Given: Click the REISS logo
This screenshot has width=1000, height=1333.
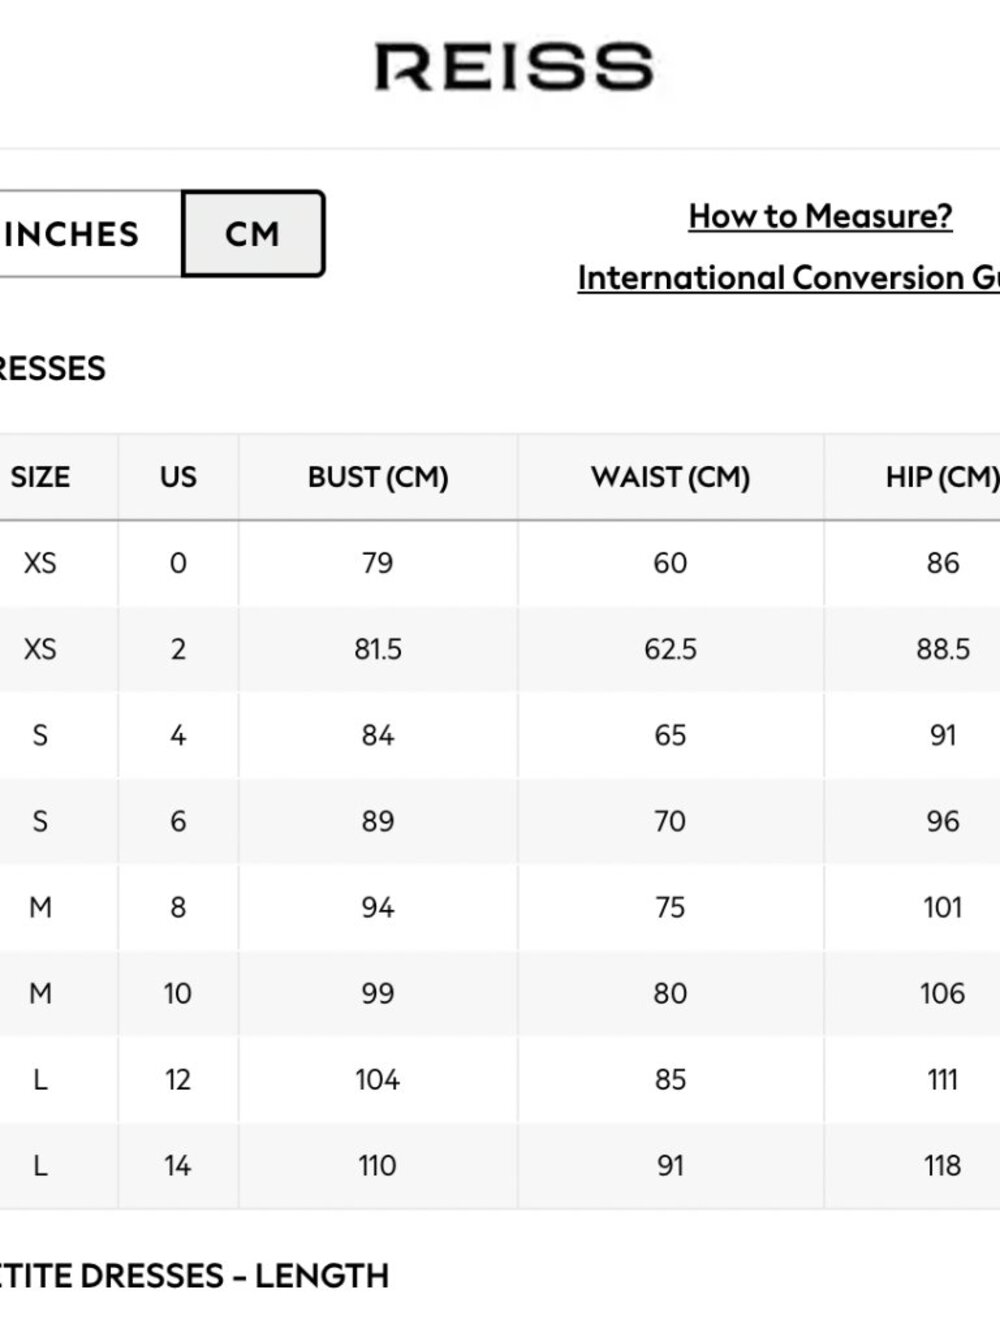Looking at the screenshot, I should 514,67.
